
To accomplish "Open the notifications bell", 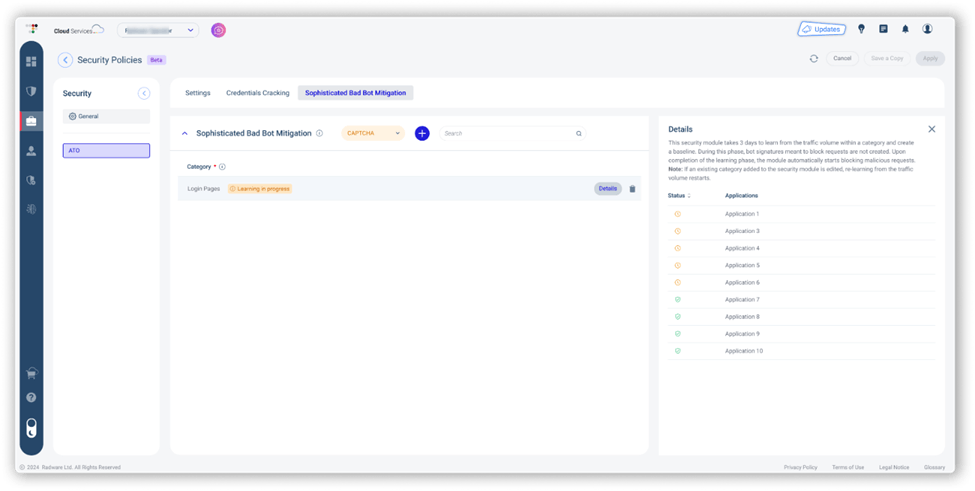I will click(x=905, y=29).
